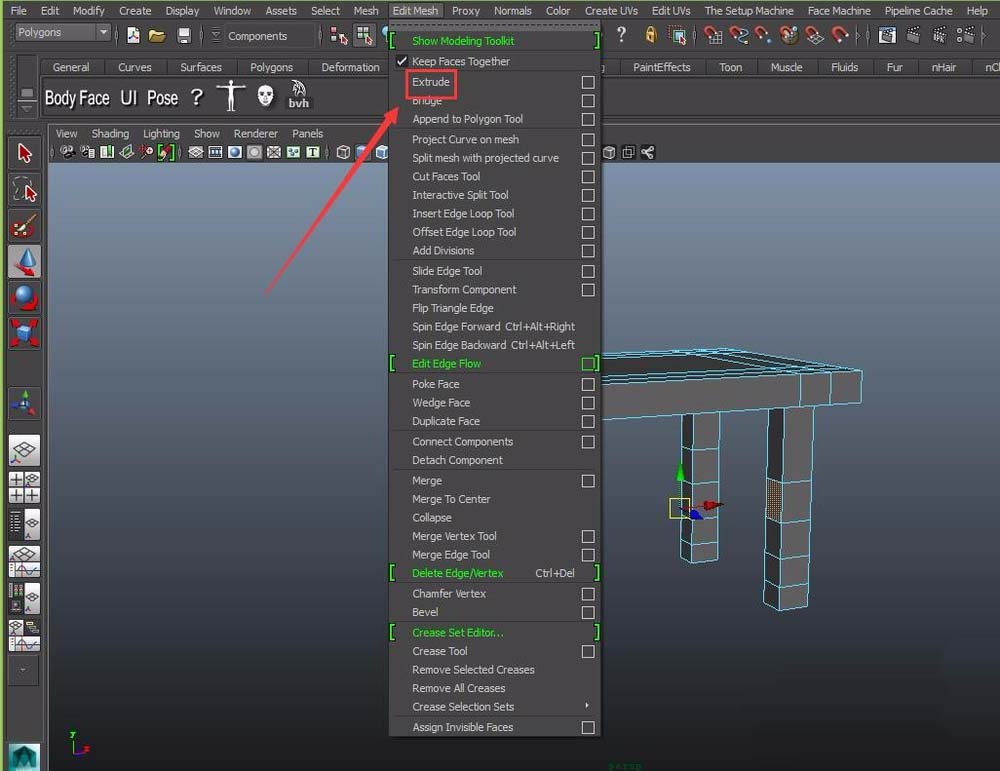
Task: Open the viewport Lighting menu
Action: [161, 133]
